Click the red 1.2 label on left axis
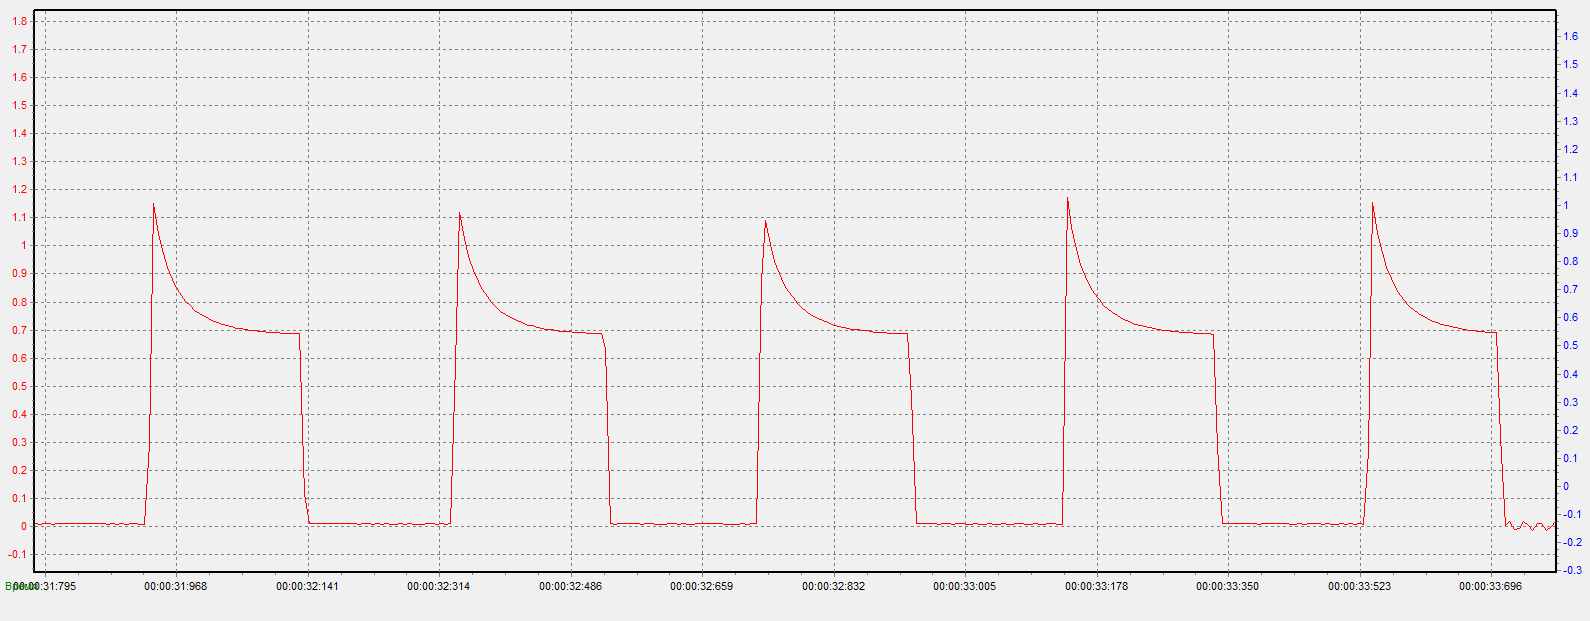 tap(19, 189)
